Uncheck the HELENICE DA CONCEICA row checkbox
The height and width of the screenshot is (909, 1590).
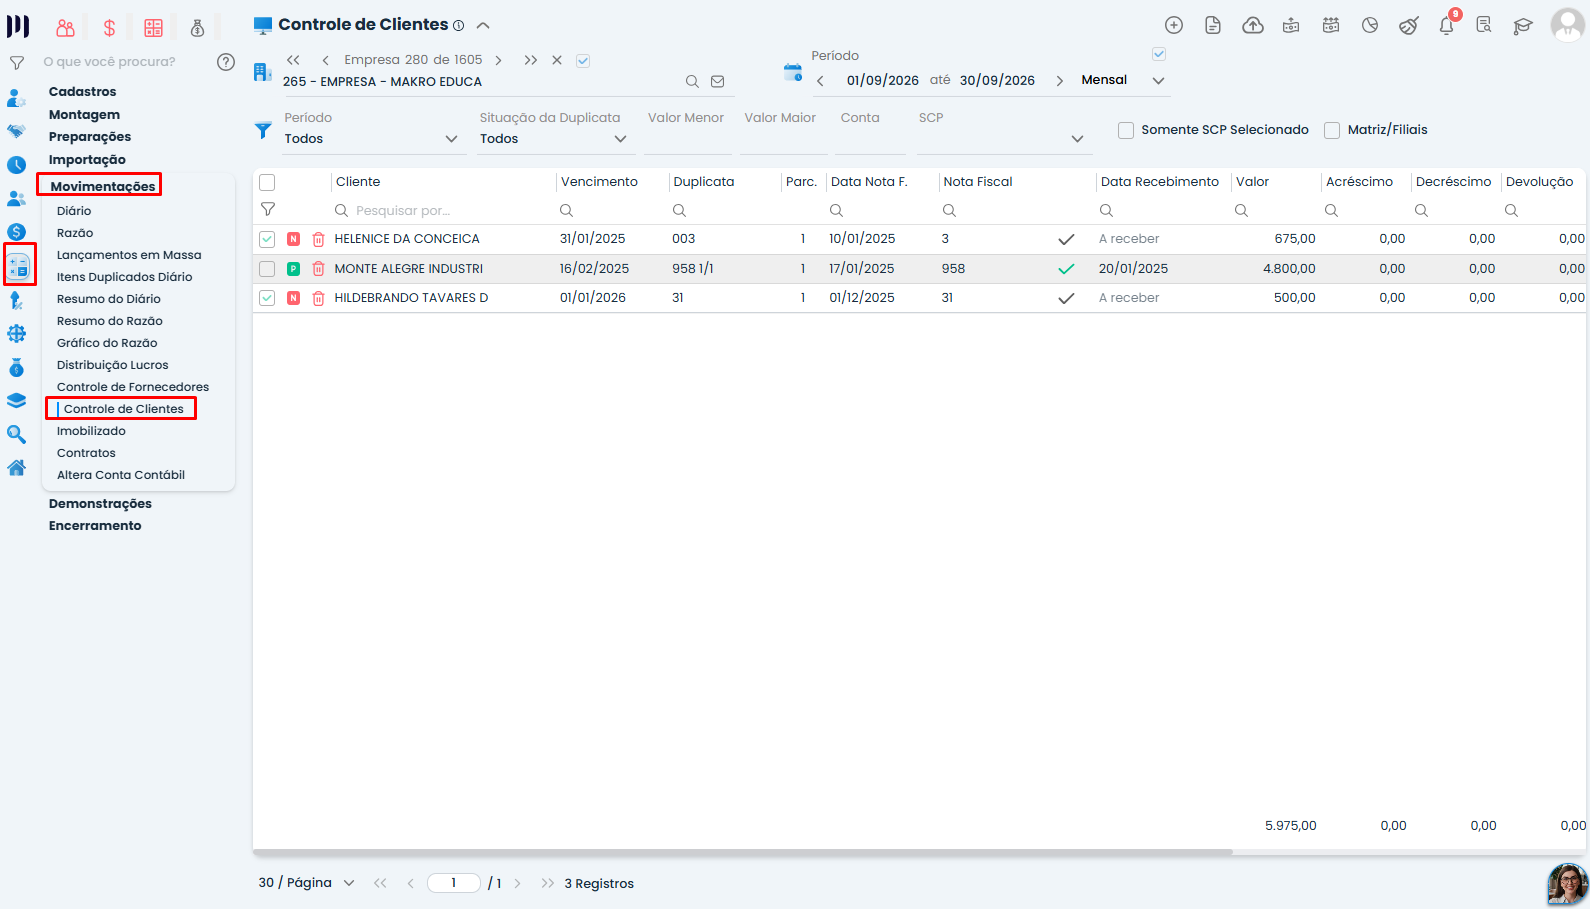267,239
